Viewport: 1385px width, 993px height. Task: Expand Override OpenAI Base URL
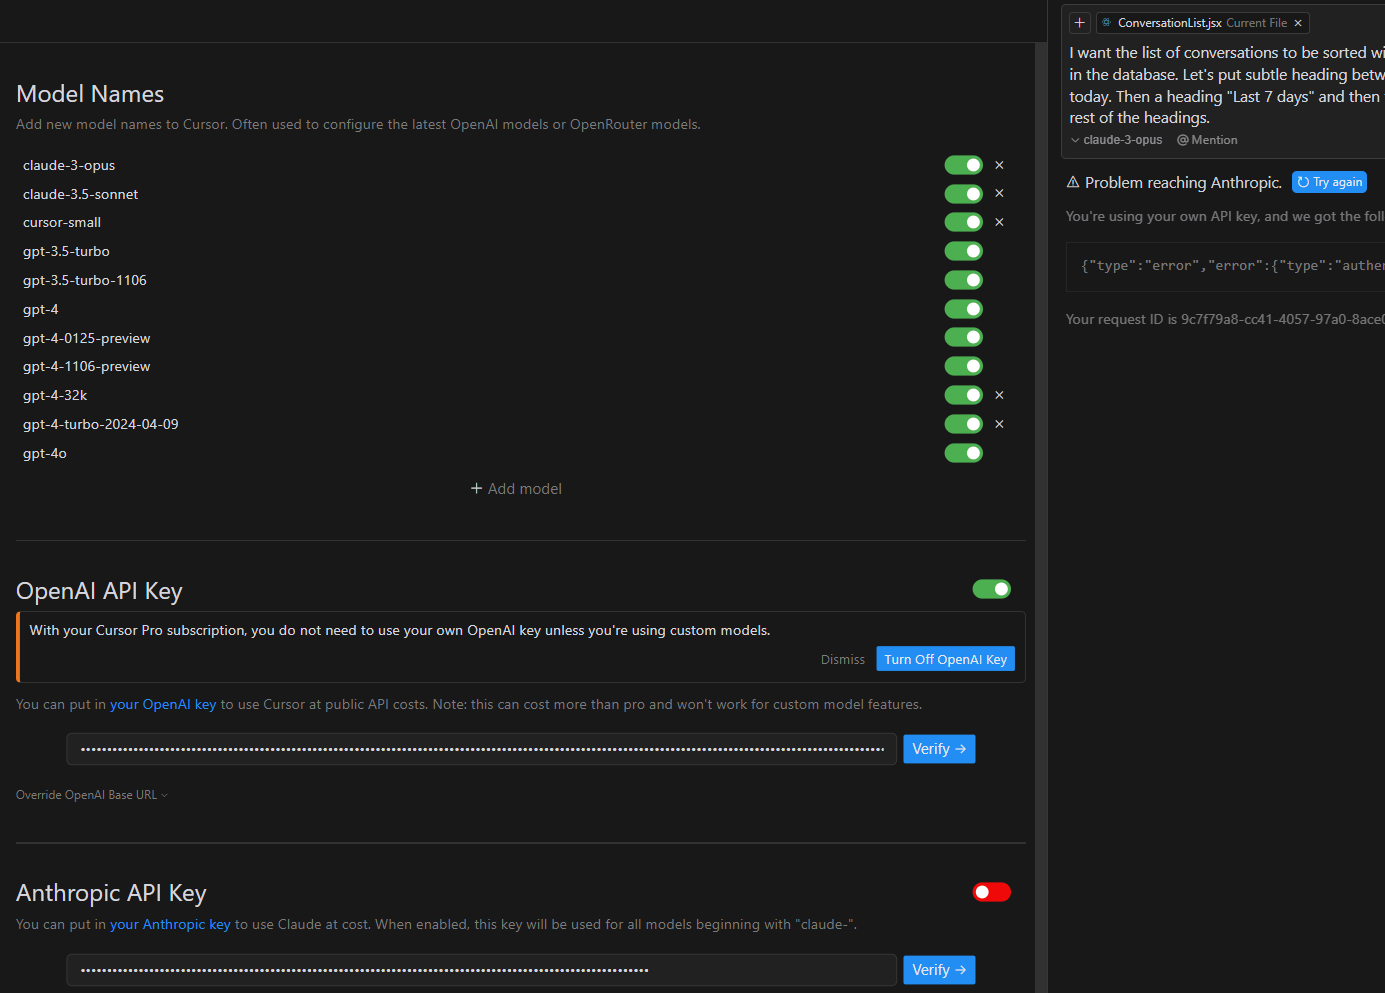(92, 795)
